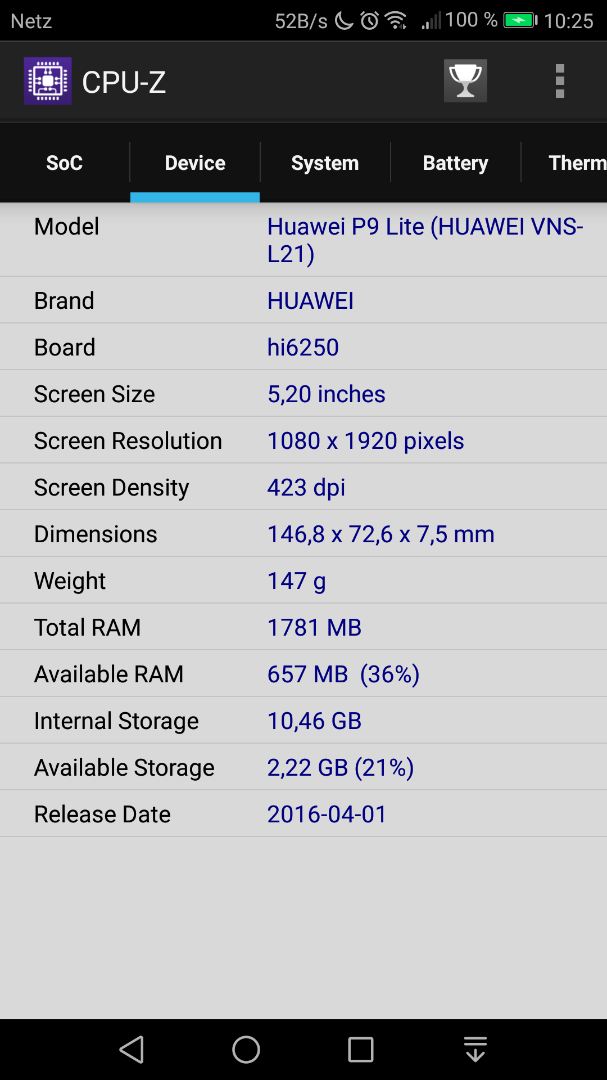
Task: Hide navigation bar with down-arrow icon
Action: point(475,1050)
